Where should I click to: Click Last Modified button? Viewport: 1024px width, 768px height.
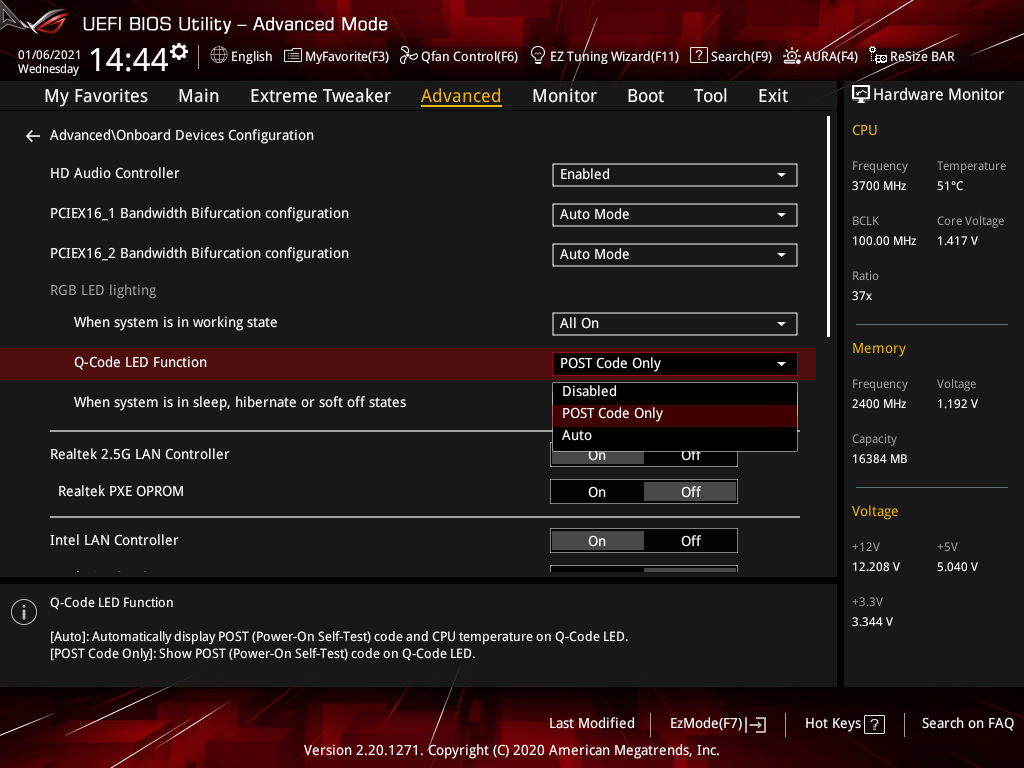click(x=592, y=724)
